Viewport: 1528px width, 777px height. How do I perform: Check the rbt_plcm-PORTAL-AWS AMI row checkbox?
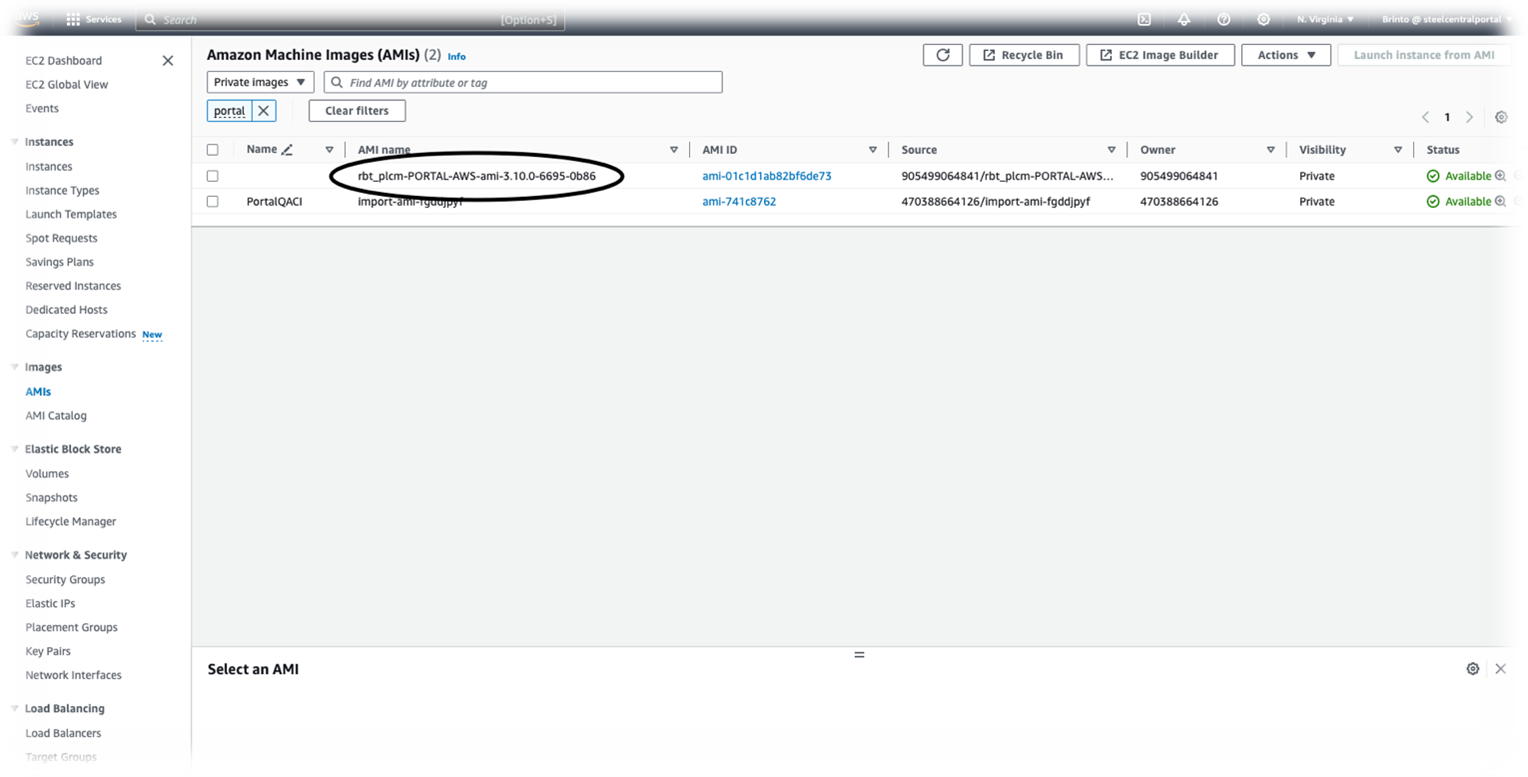click(x=212, y=176)
